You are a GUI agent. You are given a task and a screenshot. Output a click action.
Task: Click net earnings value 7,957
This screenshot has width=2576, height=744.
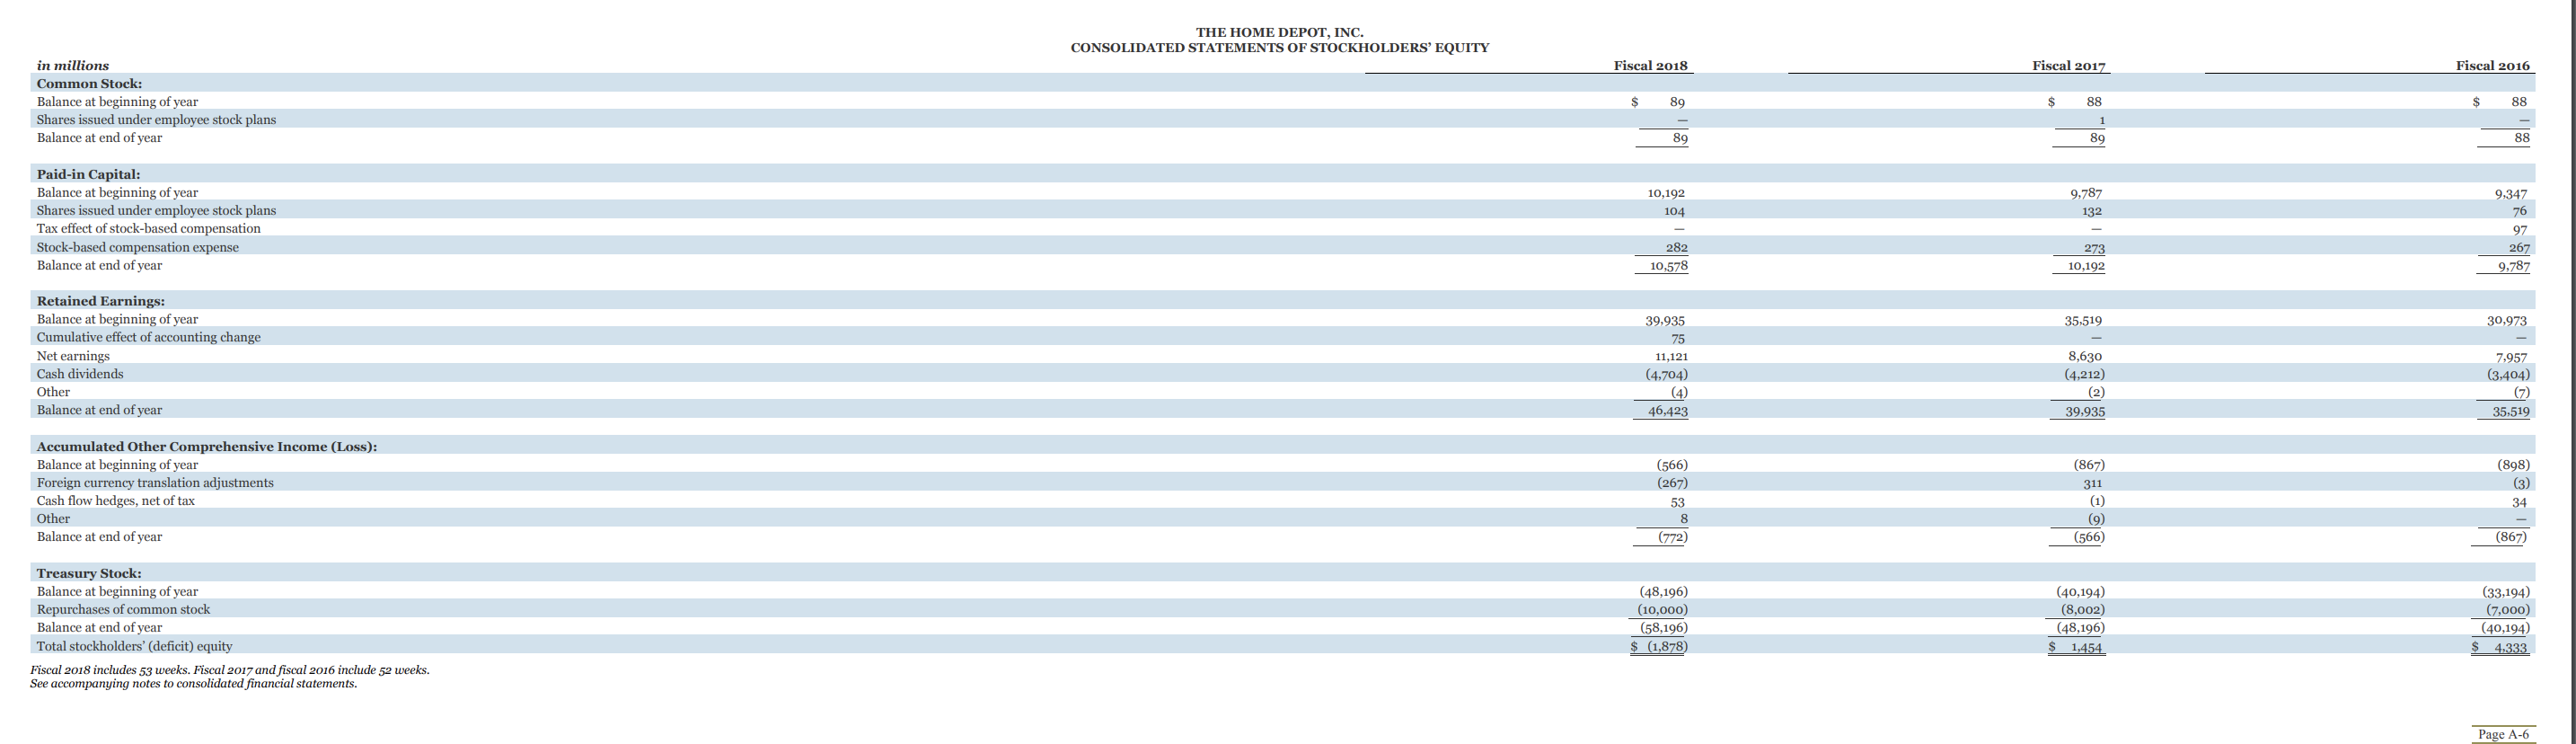(x=2512, y=357)
